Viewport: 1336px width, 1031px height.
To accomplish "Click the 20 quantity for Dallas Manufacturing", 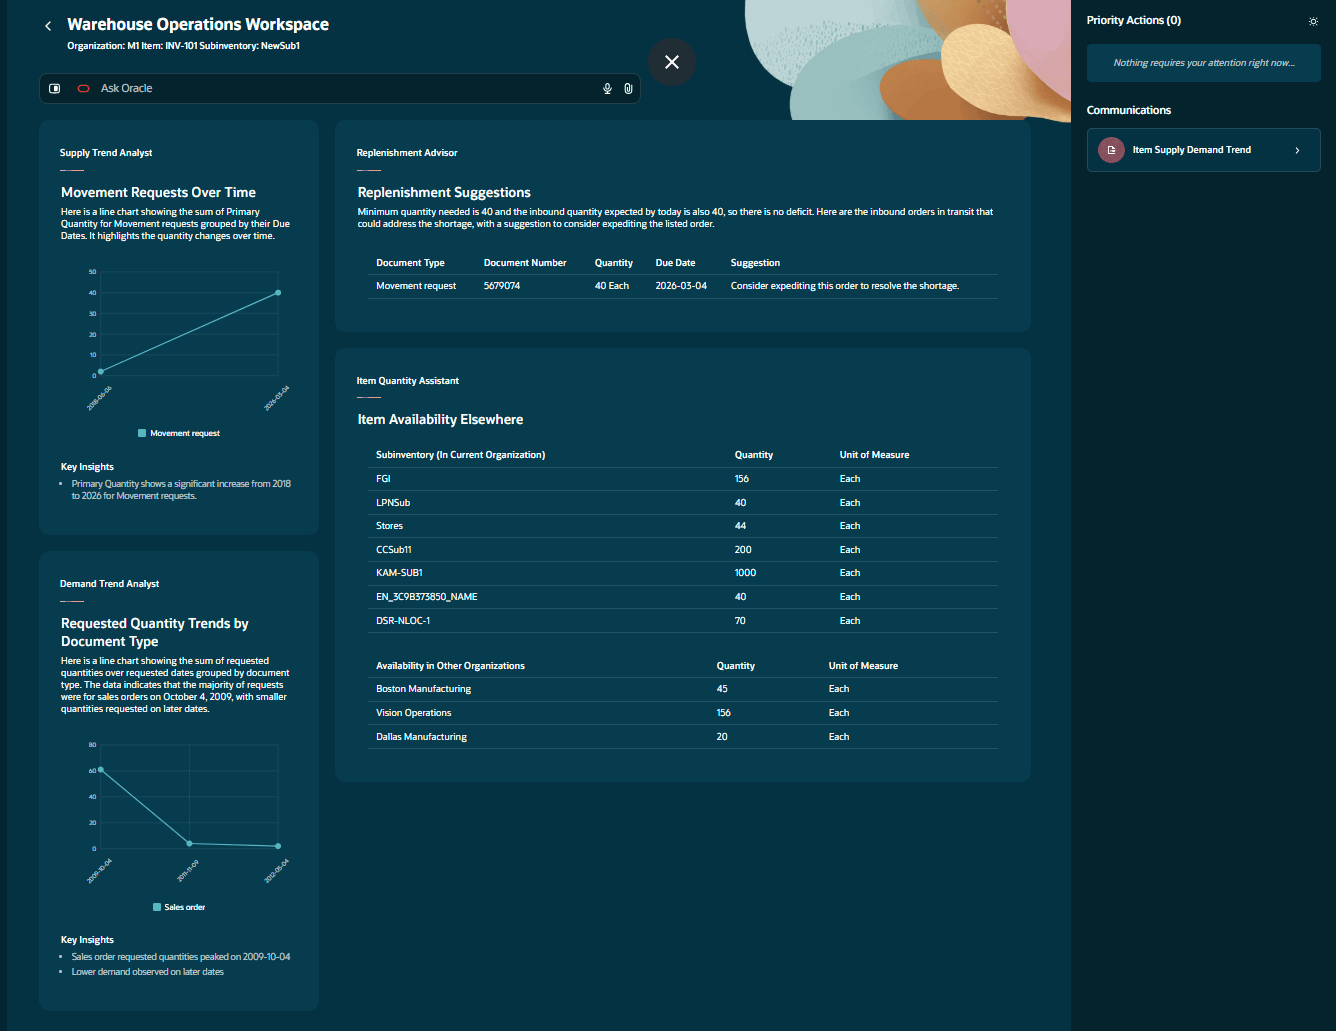I will (722, 737).
